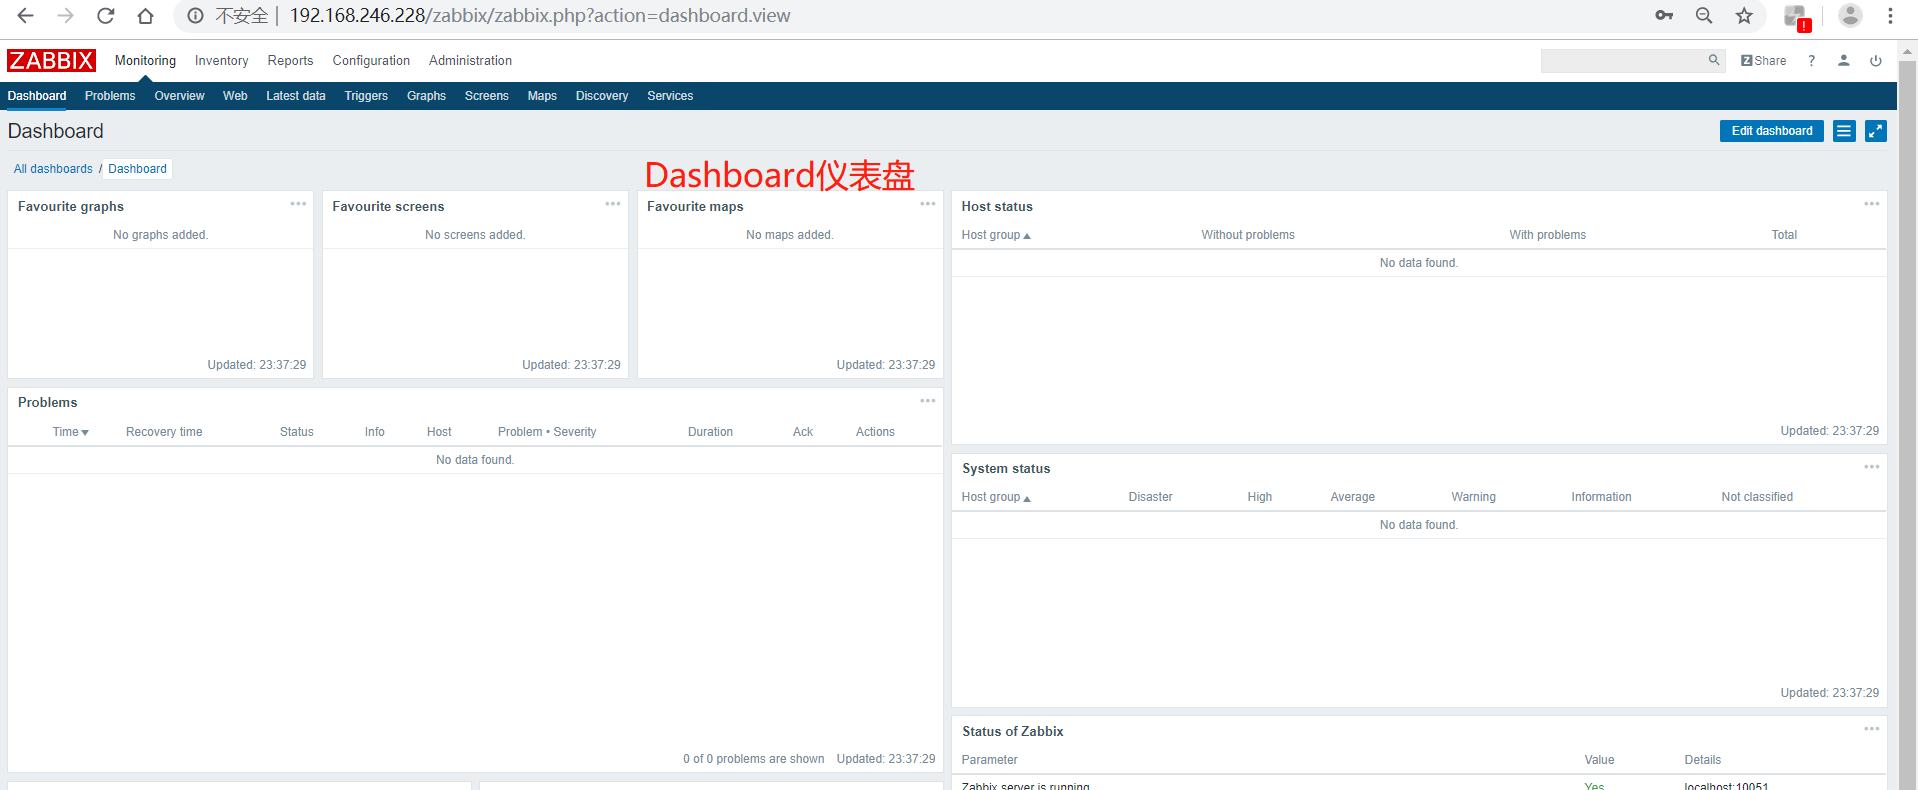Click '0 of 0 problems are shown' text
1918x790 pixels.
754,759
